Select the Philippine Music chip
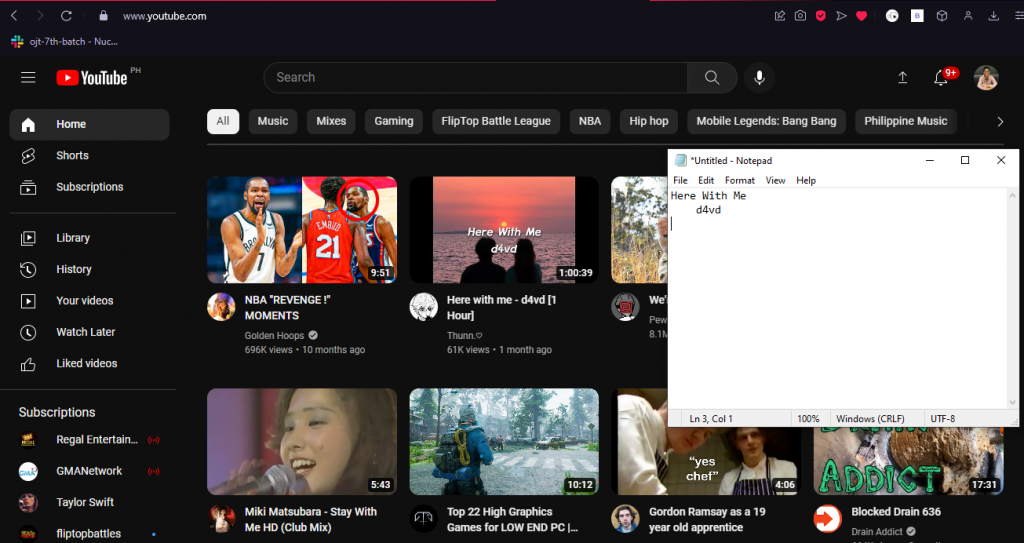The image size is (1024, 543). (906, 121)
